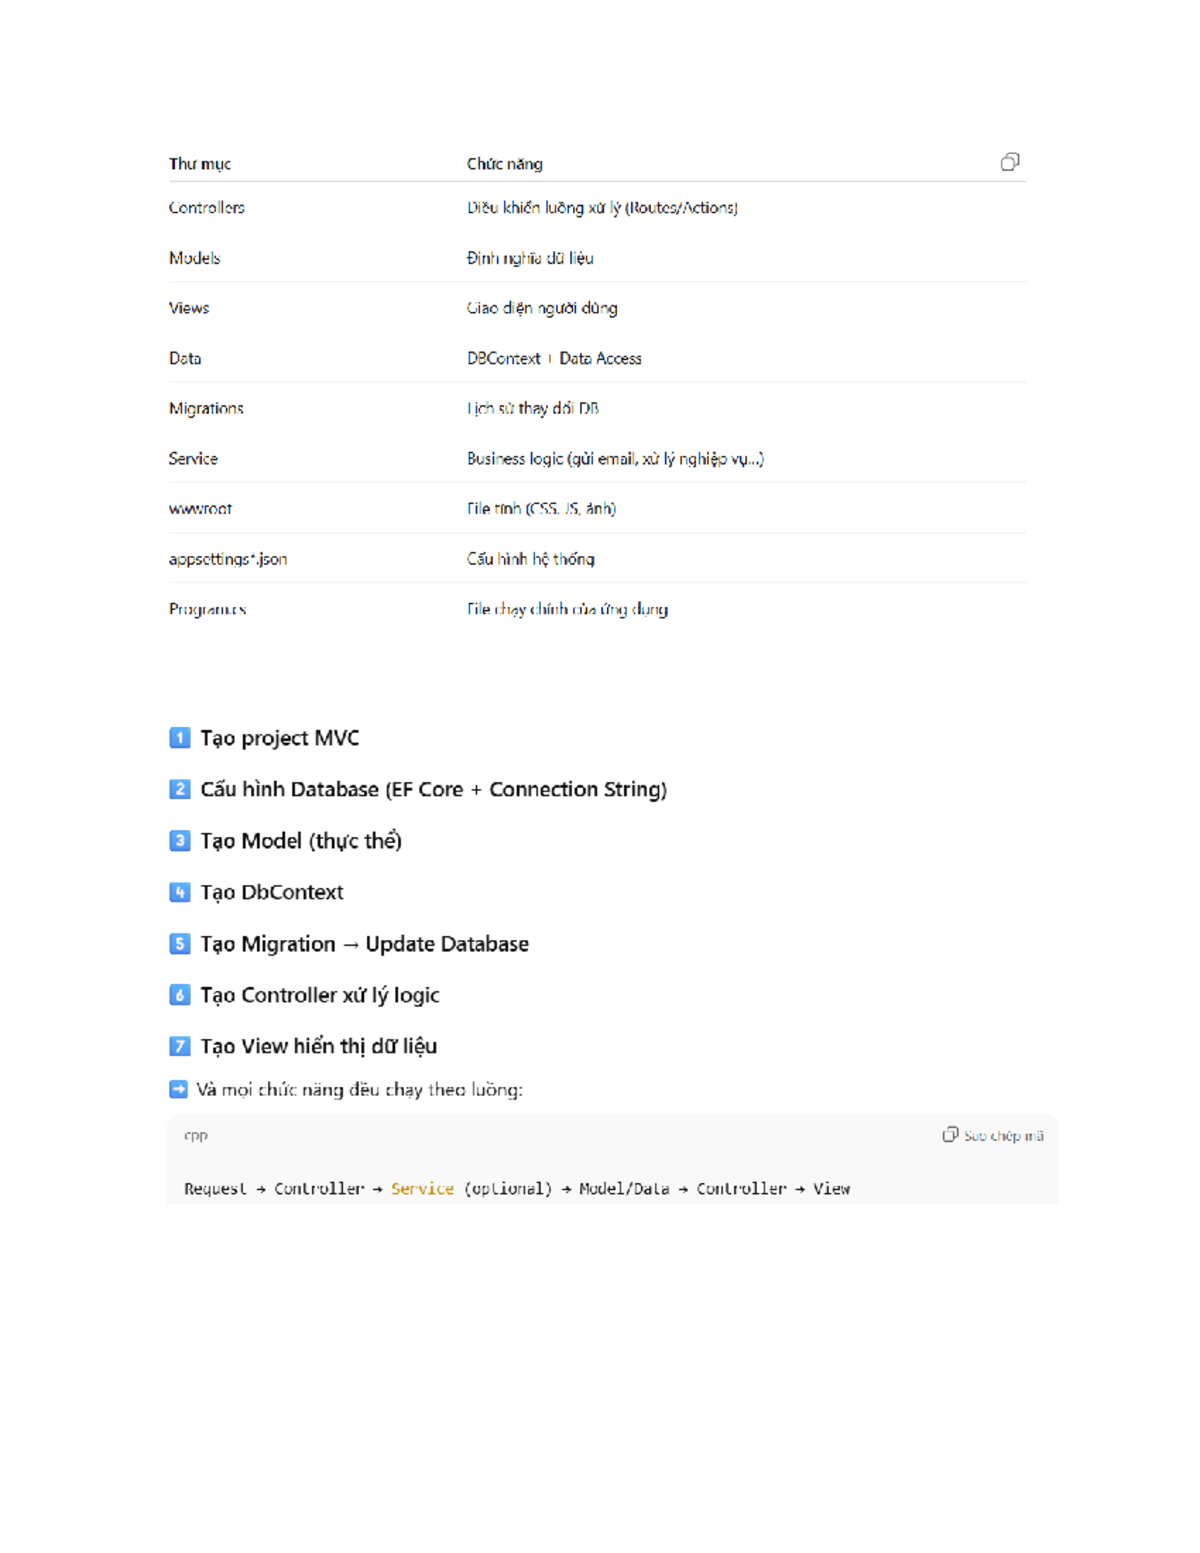
Task: Click the copy table icon
Action: coord(1010,162)
